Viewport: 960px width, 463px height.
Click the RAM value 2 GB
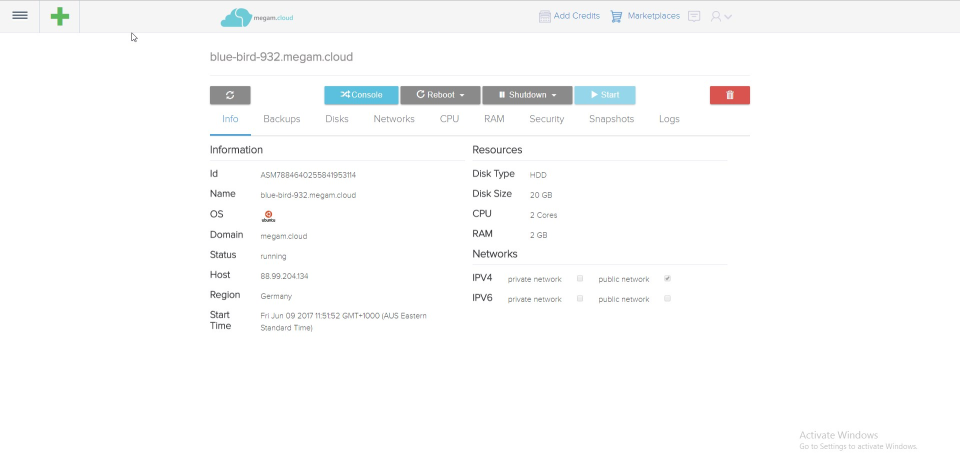538,235
